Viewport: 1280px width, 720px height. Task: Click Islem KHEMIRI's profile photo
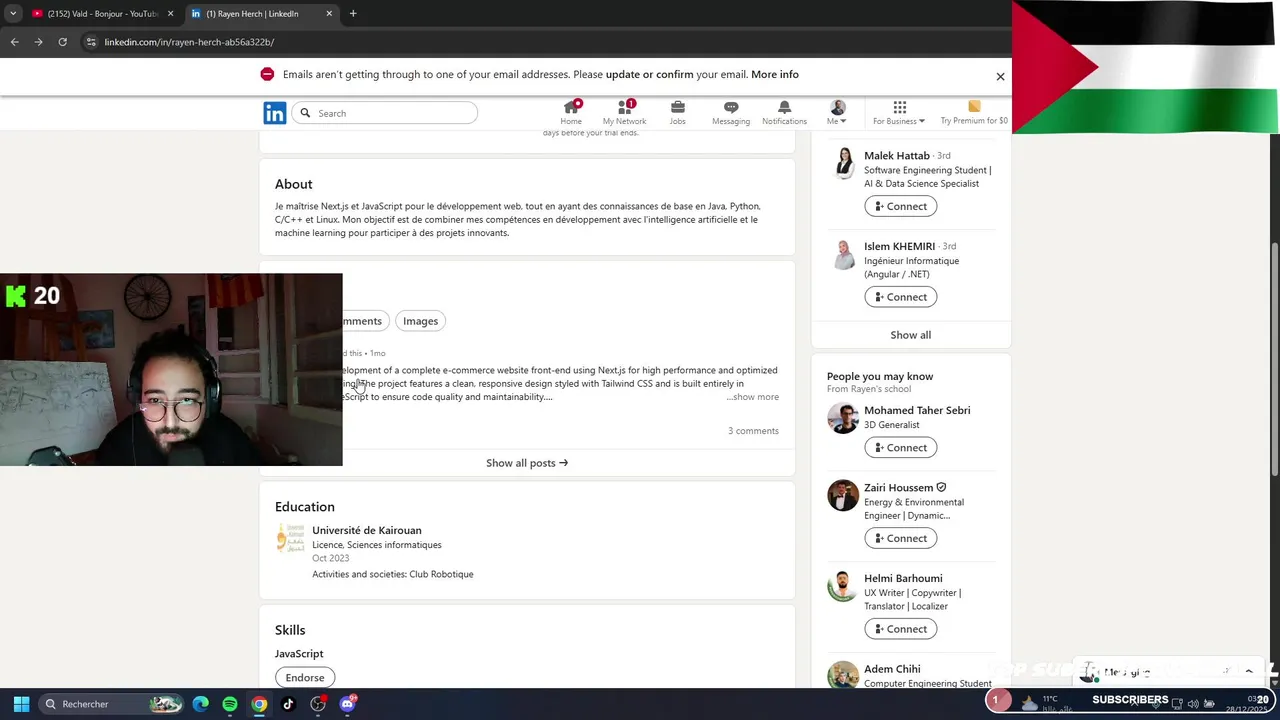tap(843, 254)
